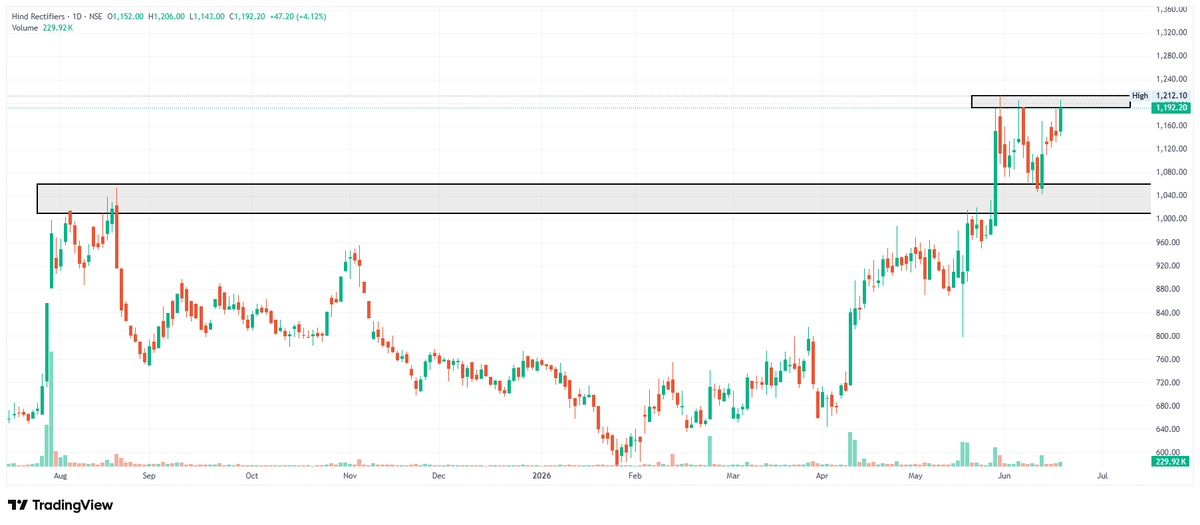Click the High label tag on price axis
The image size is (1200, 525).
click(1140, 96)
